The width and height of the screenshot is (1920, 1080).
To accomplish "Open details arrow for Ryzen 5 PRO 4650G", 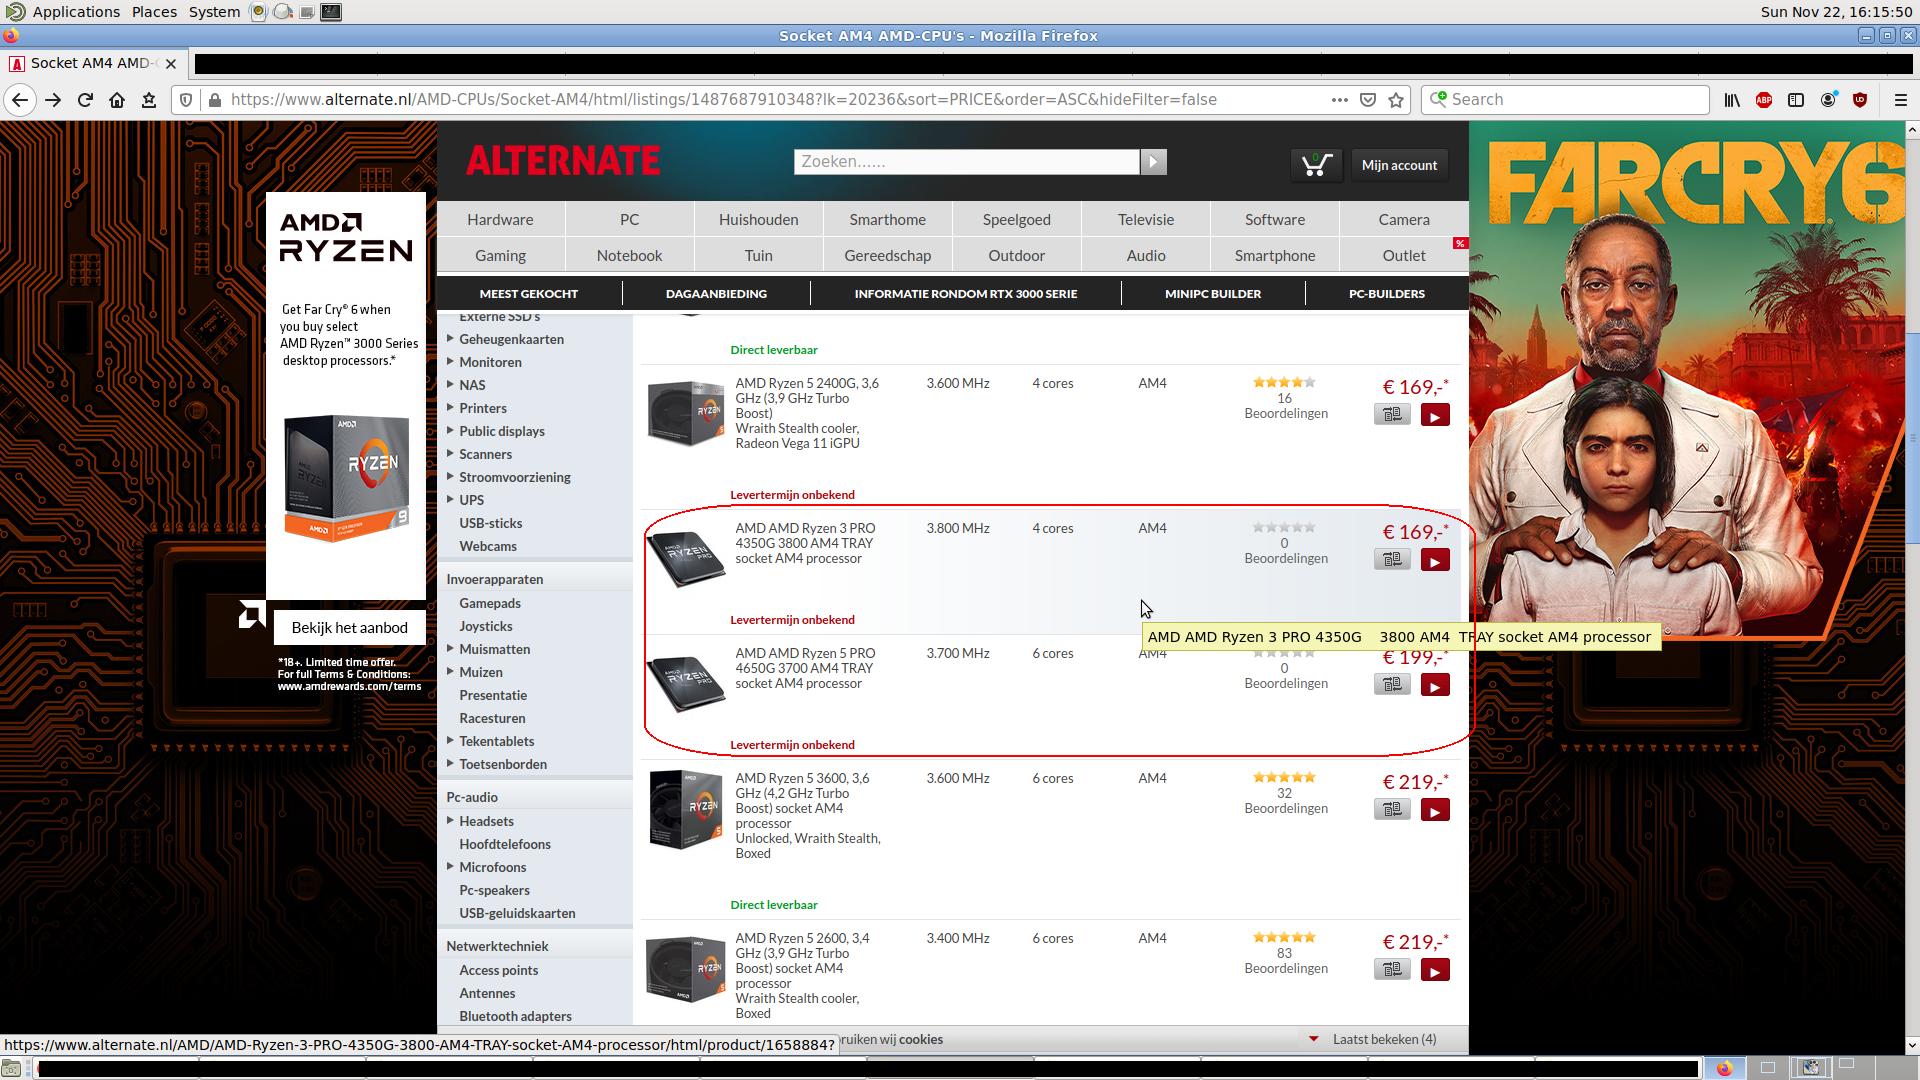I will (1435, 685).
